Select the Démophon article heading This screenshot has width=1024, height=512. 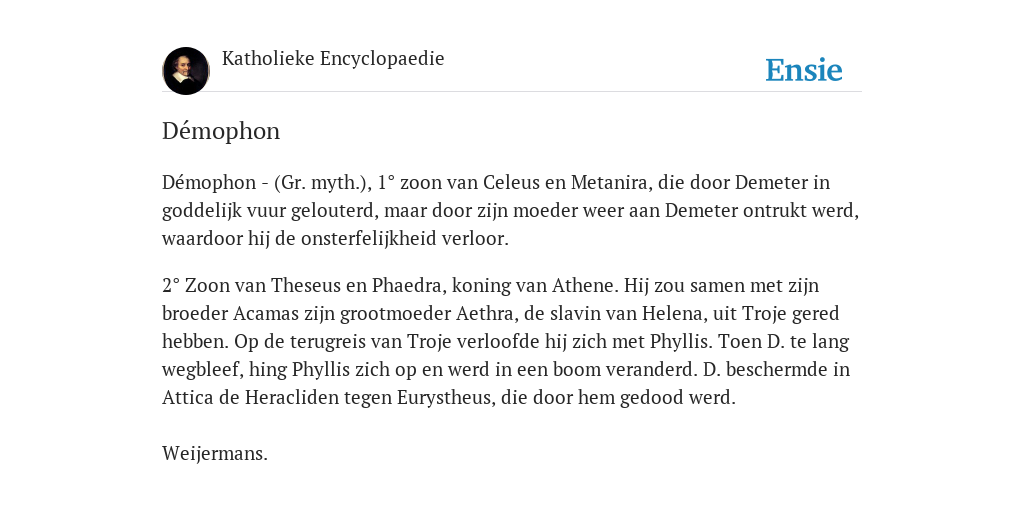[x=221, y=131]
